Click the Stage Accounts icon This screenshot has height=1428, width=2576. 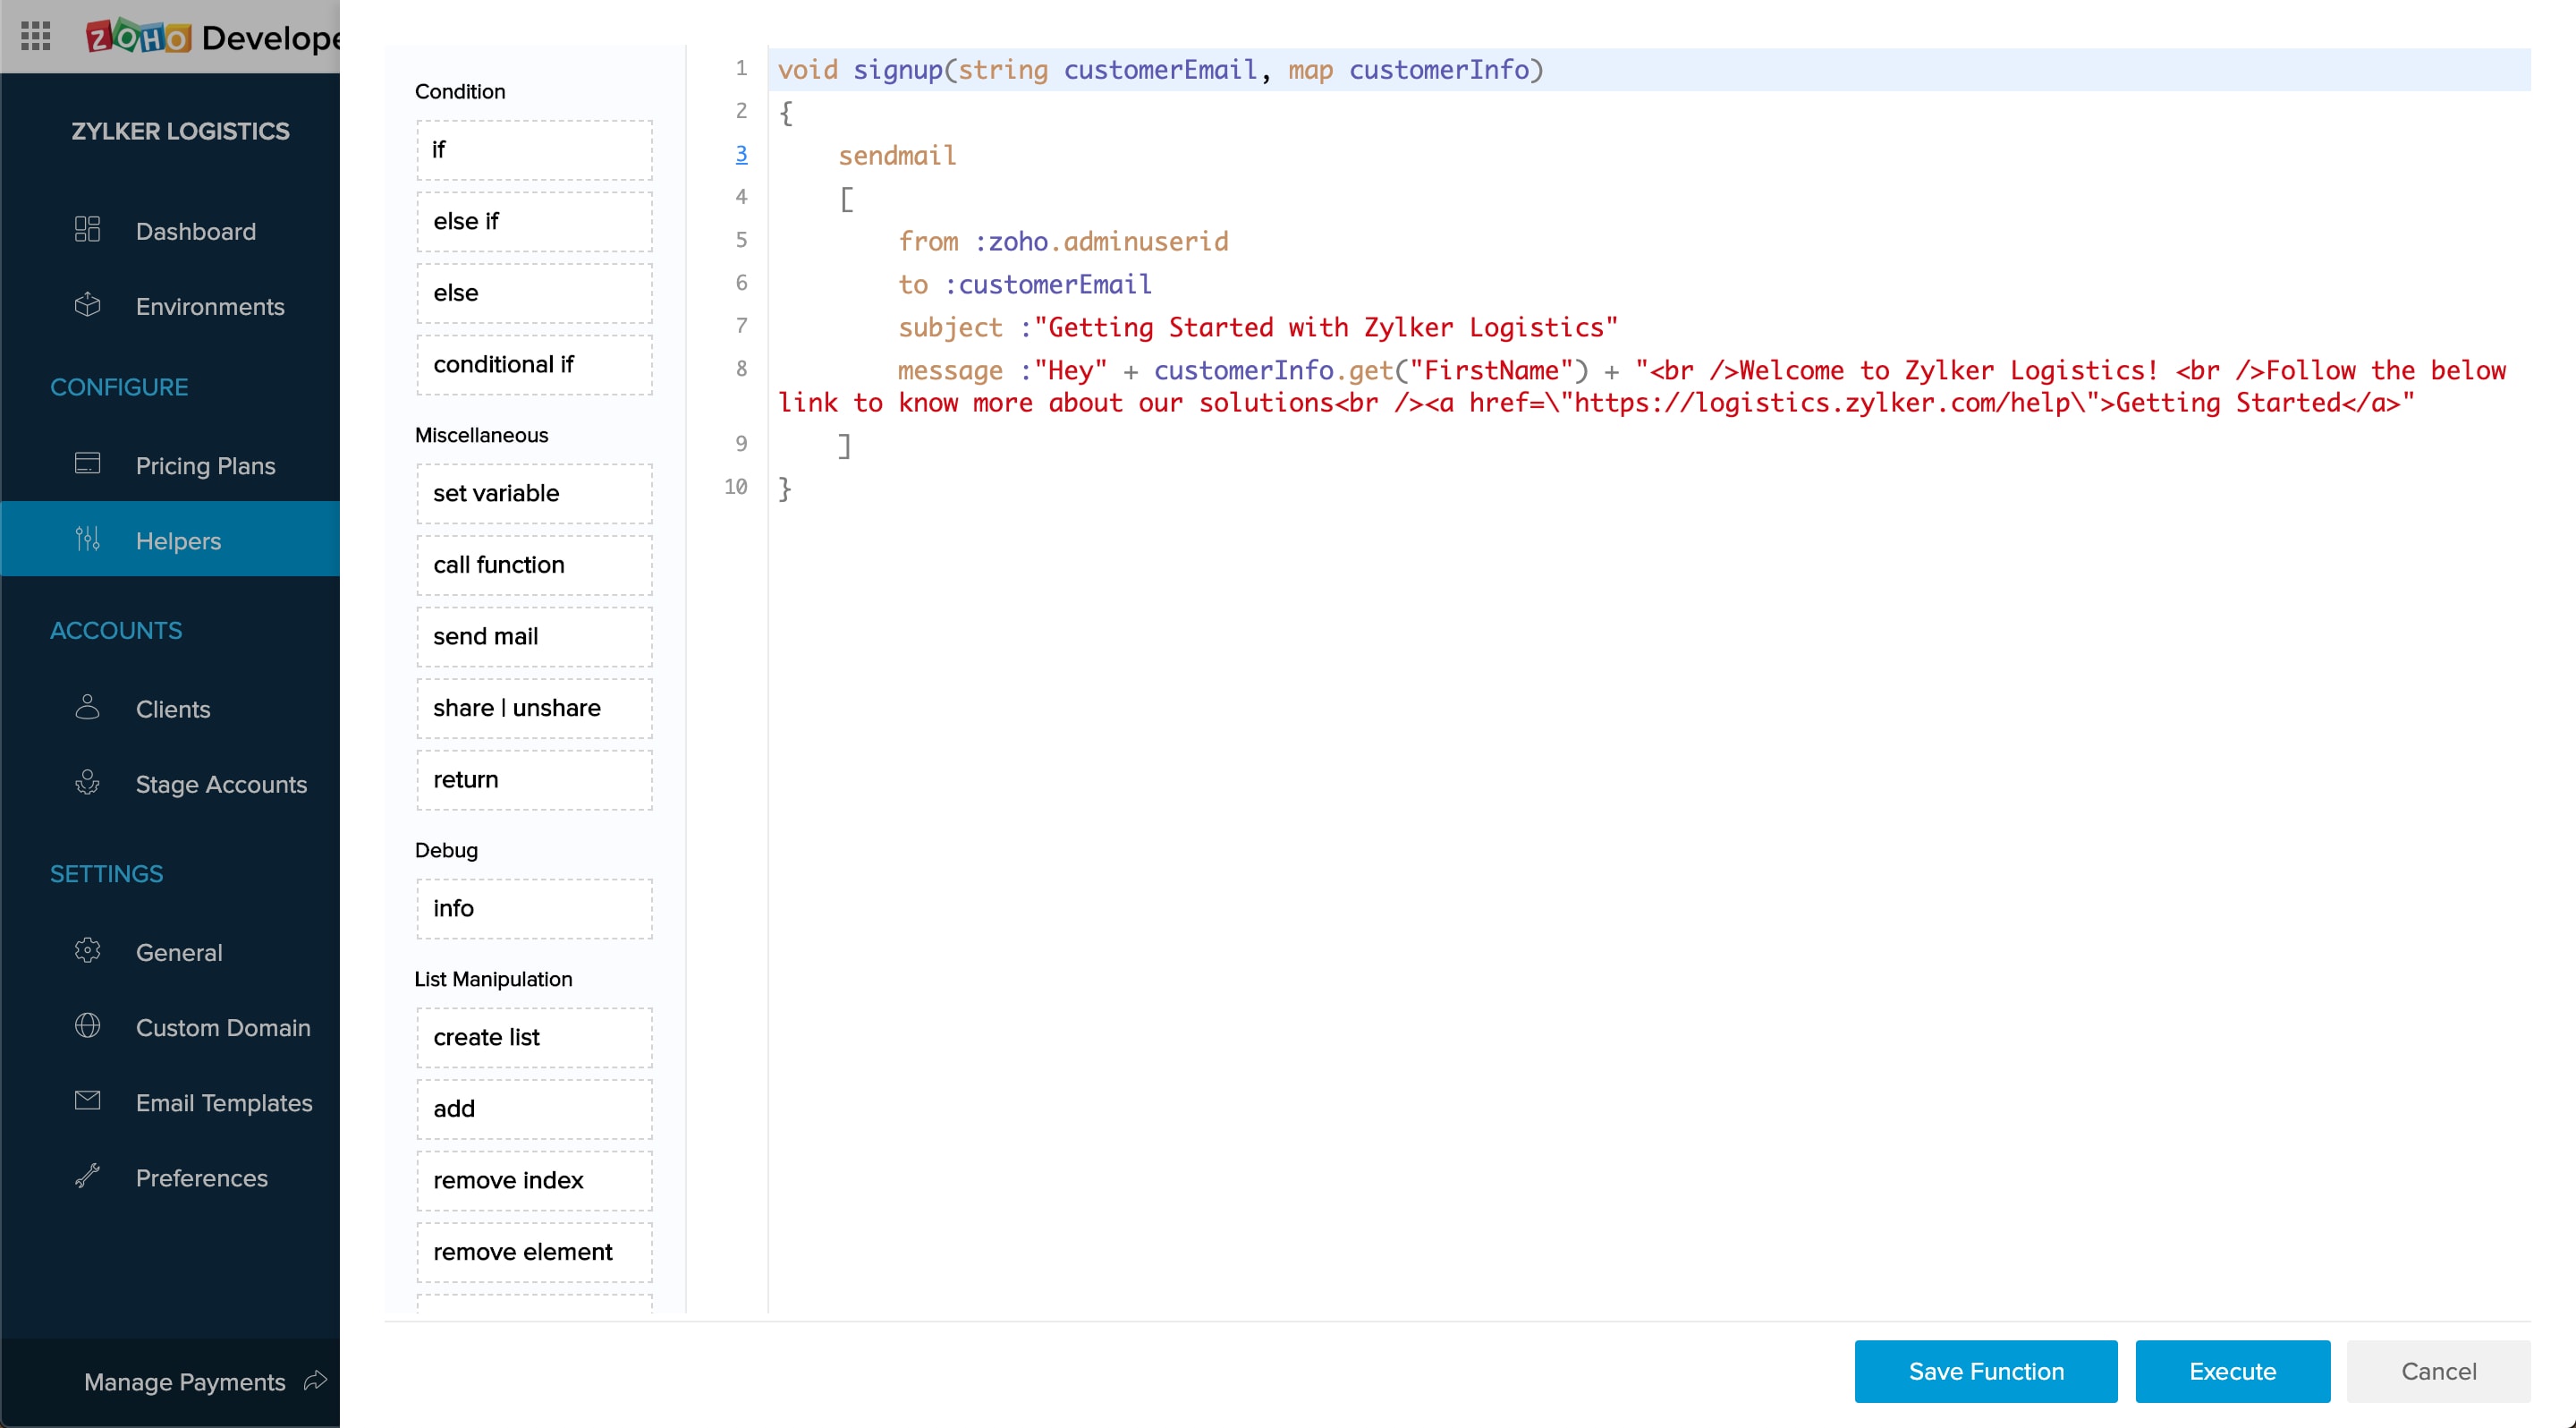[x=87, y=783]
